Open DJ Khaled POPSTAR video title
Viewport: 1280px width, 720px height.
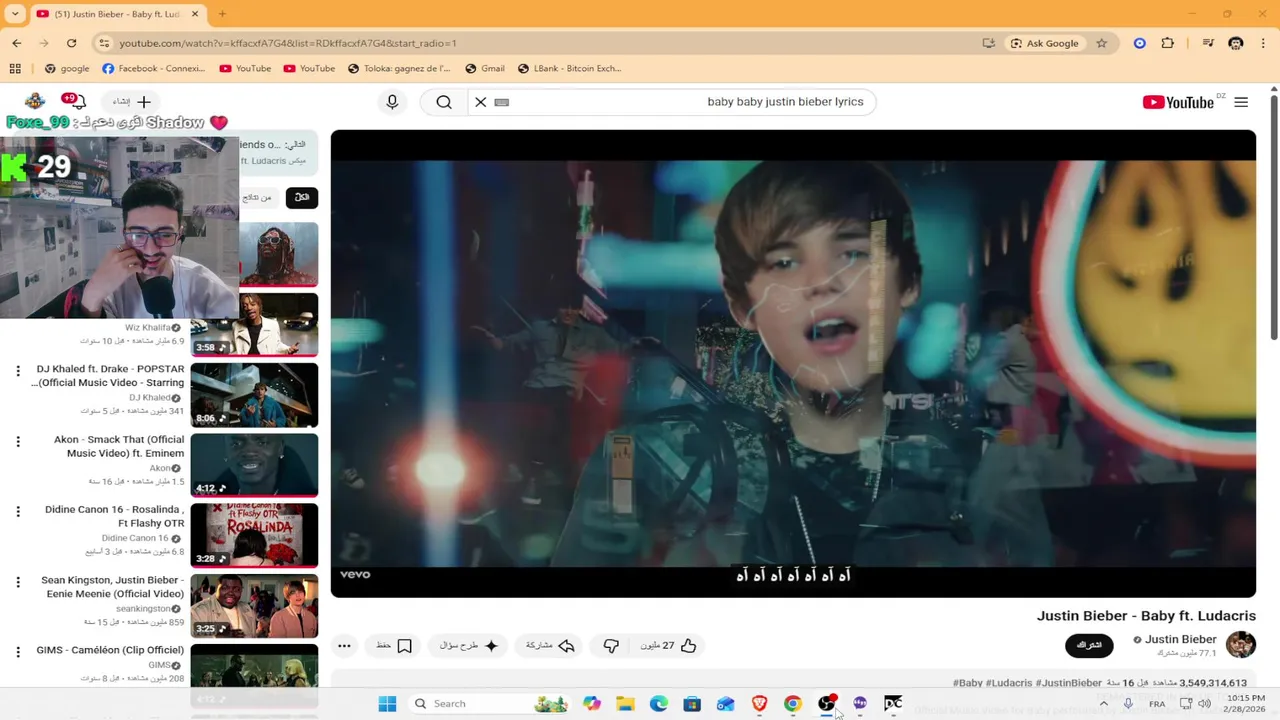click(x=109, y=375)
